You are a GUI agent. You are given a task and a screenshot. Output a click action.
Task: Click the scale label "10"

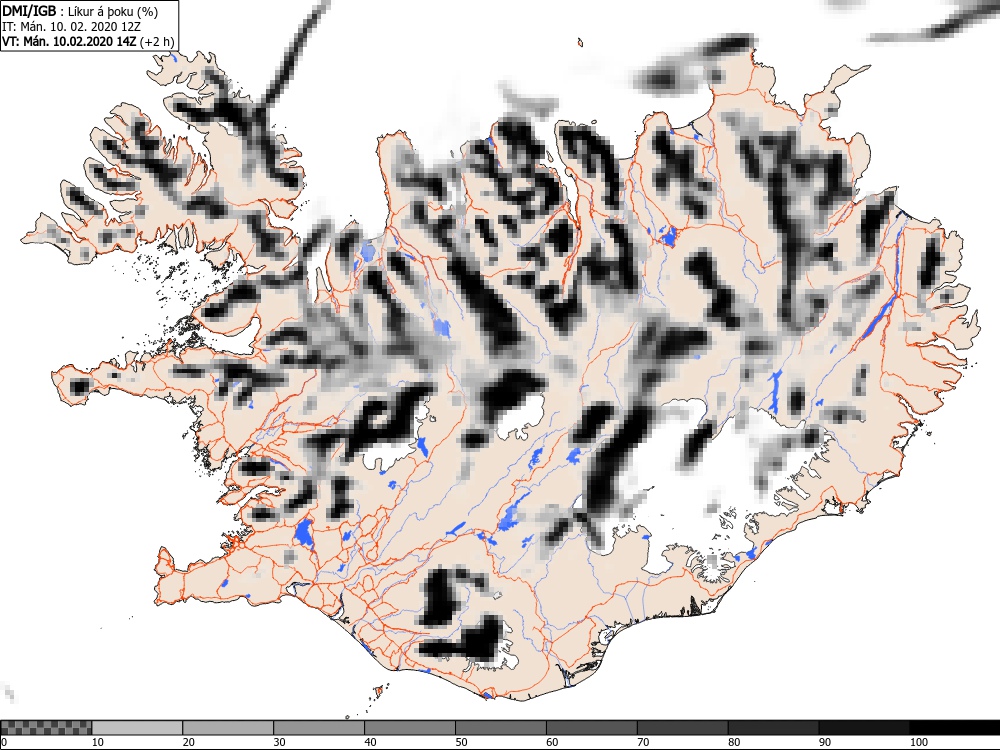pos(98,742)
